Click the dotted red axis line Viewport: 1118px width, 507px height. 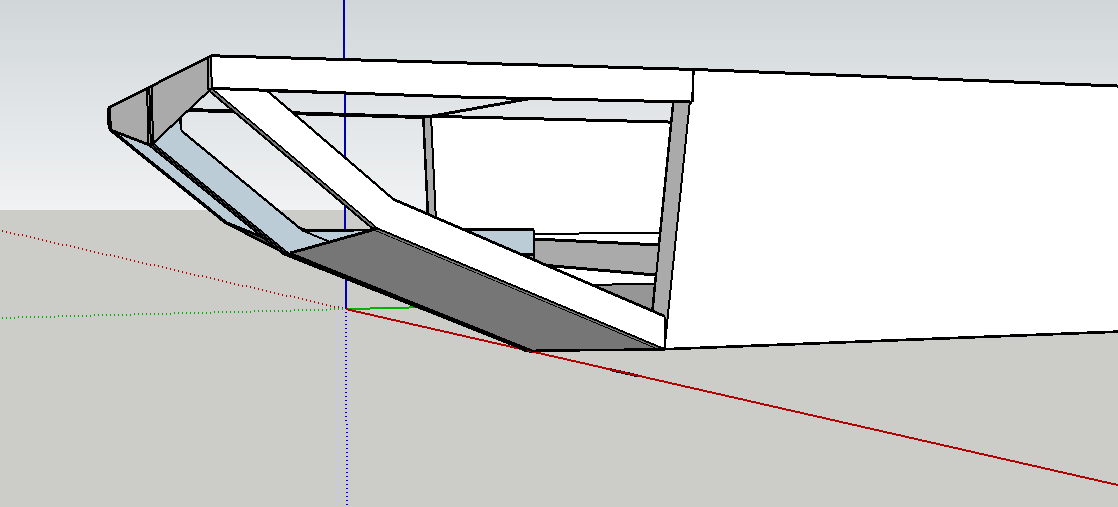point(150,263)
